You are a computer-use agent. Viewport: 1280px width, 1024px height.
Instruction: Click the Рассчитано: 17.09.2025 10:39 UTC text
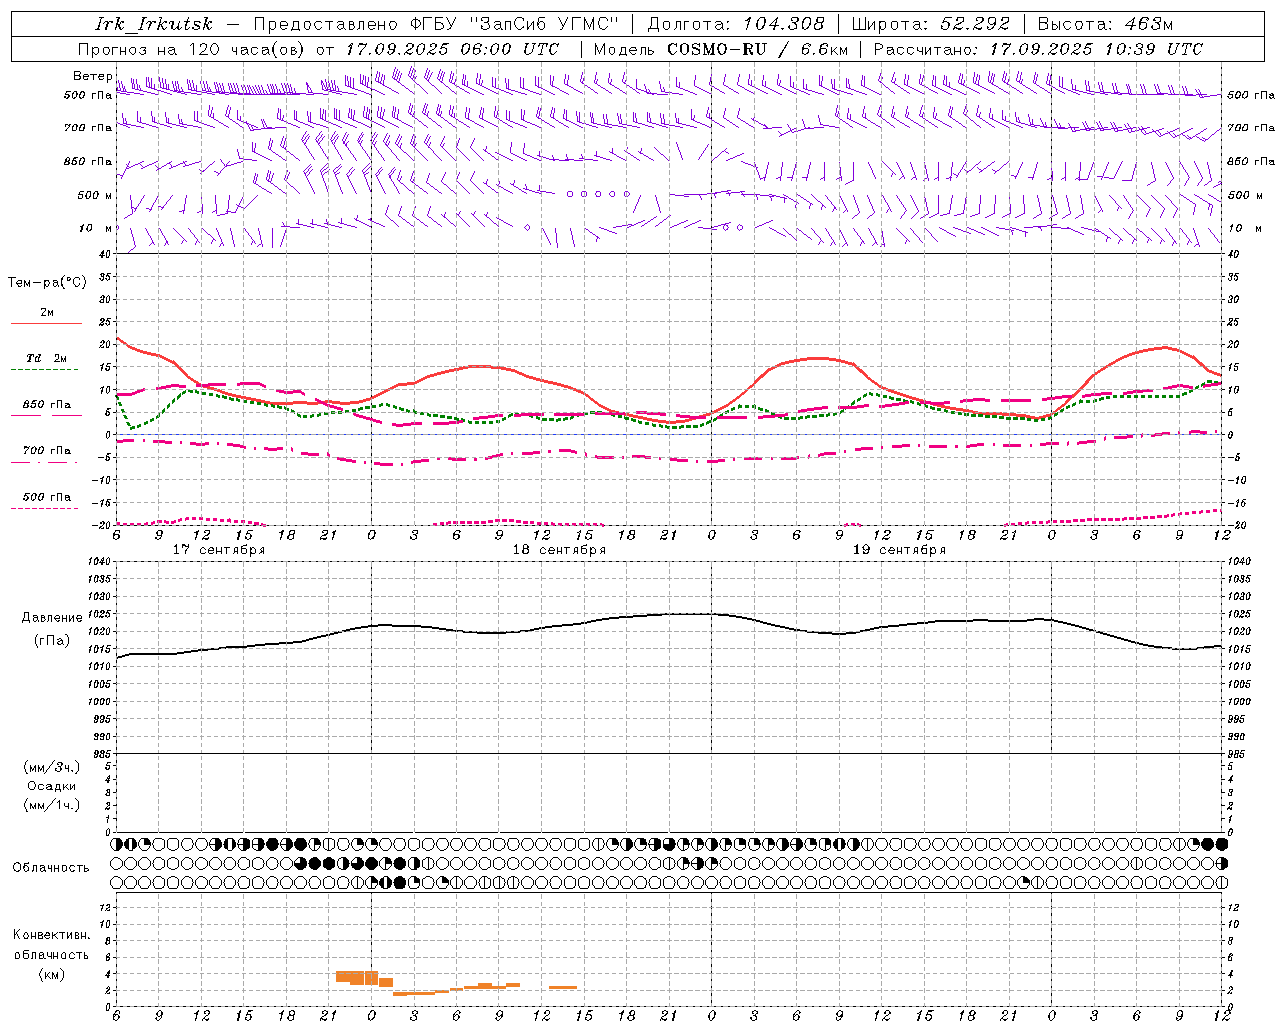click(x=1038, y=49)
